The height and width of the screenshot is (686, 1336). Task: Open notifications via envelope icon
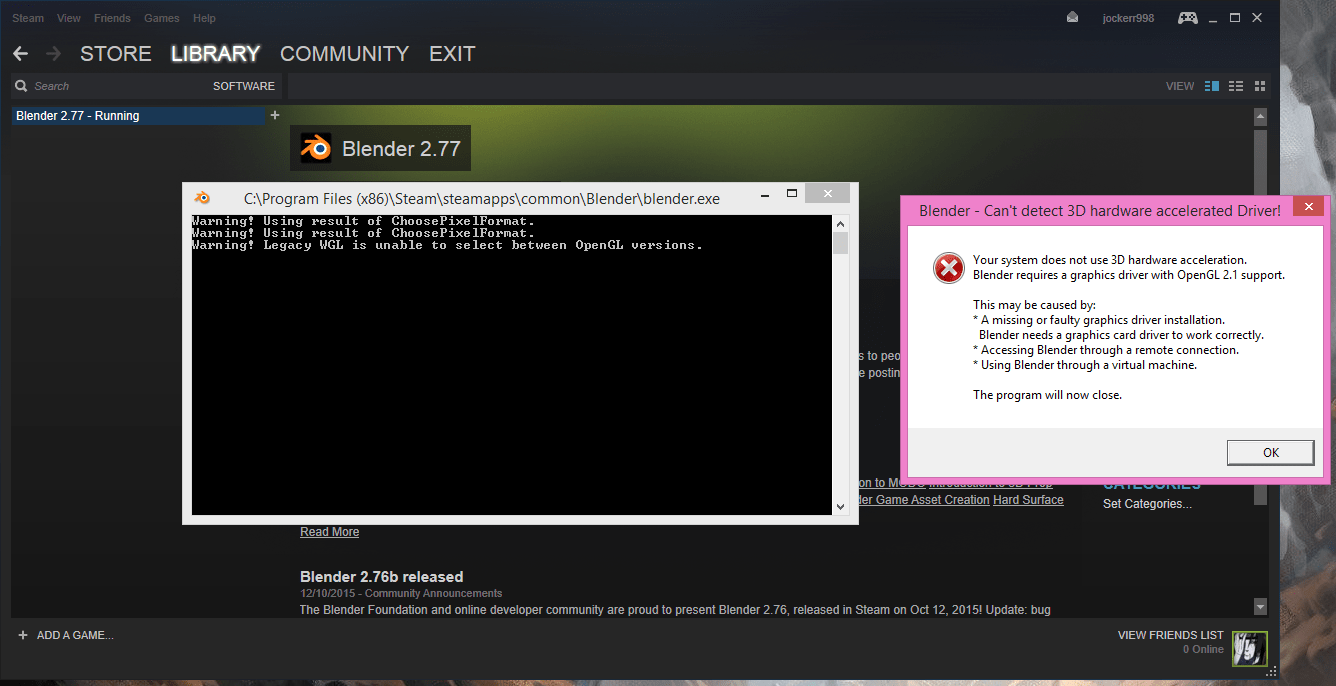click(1073, 17)
